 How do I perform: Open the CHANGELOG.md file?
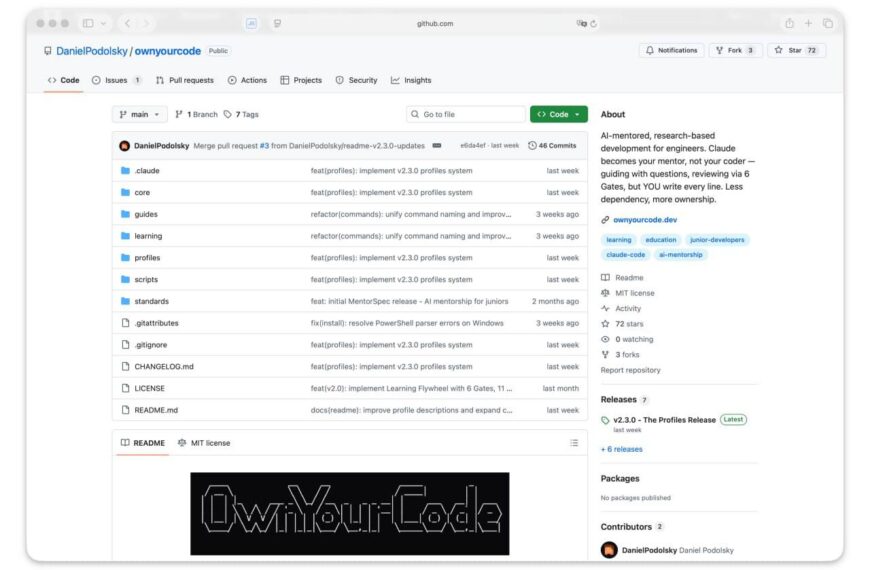click(164, 366)
